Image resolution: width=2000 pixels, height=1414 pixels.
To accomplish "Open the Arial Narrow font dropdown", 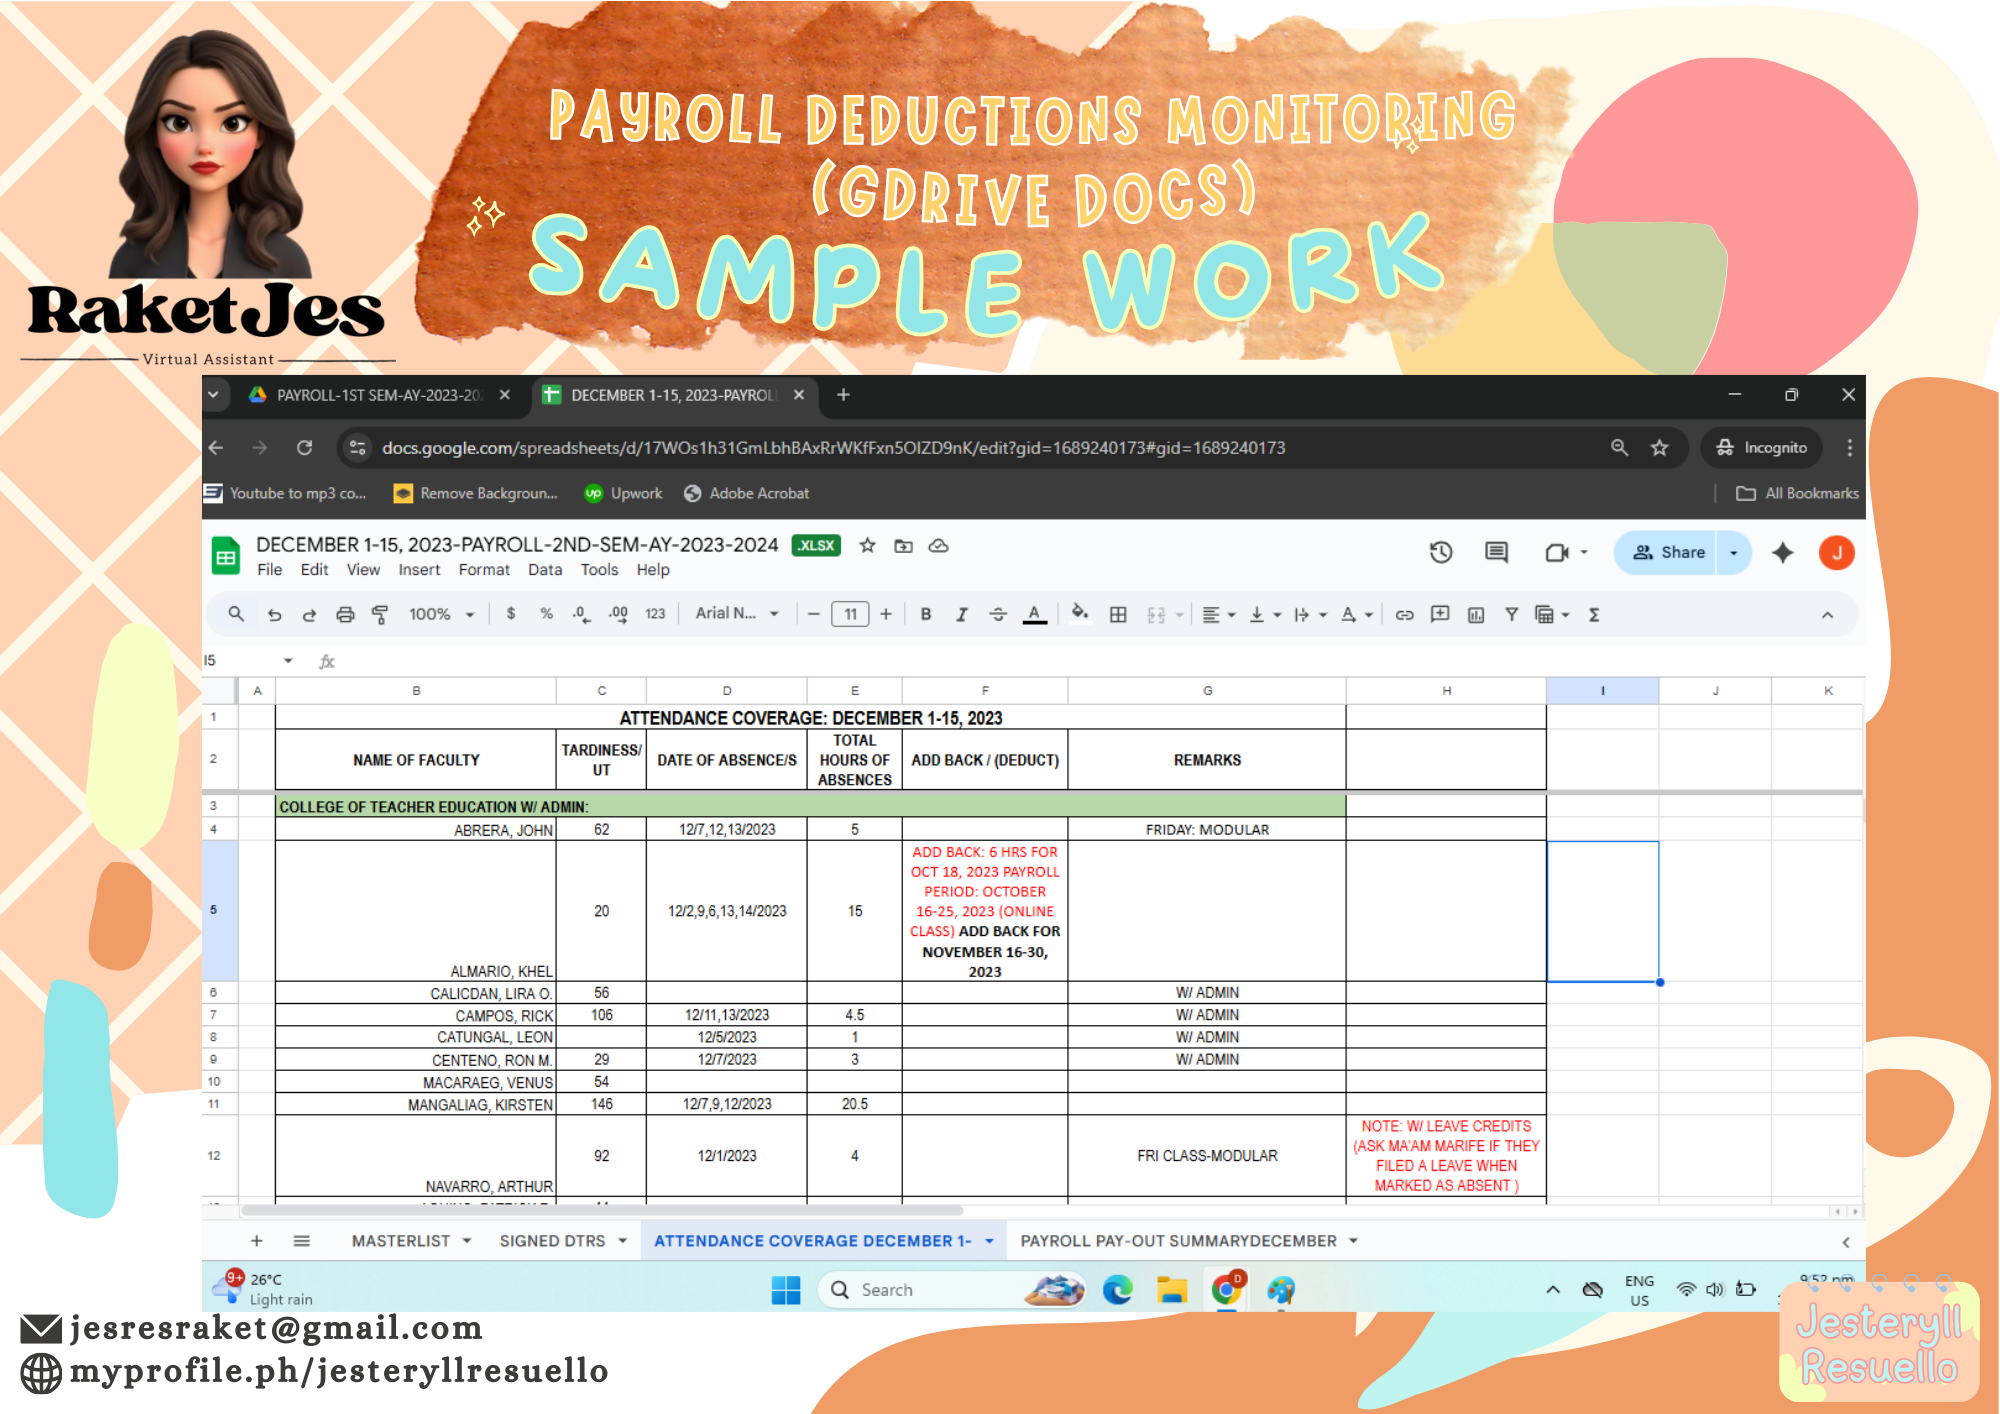I will pos(737,614).
